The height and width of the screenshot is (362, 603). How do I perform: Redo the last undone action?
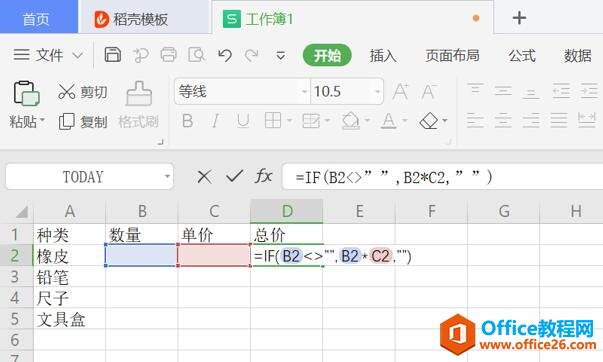[x=252, y=56]
